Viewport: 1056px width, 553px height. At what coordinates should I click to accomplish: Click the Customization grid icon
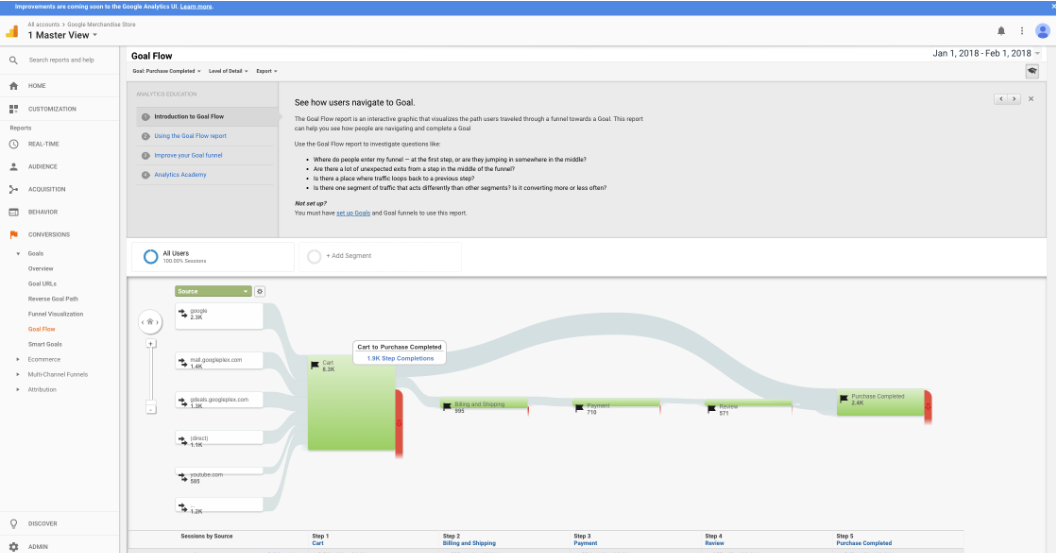tap(13, 108)
